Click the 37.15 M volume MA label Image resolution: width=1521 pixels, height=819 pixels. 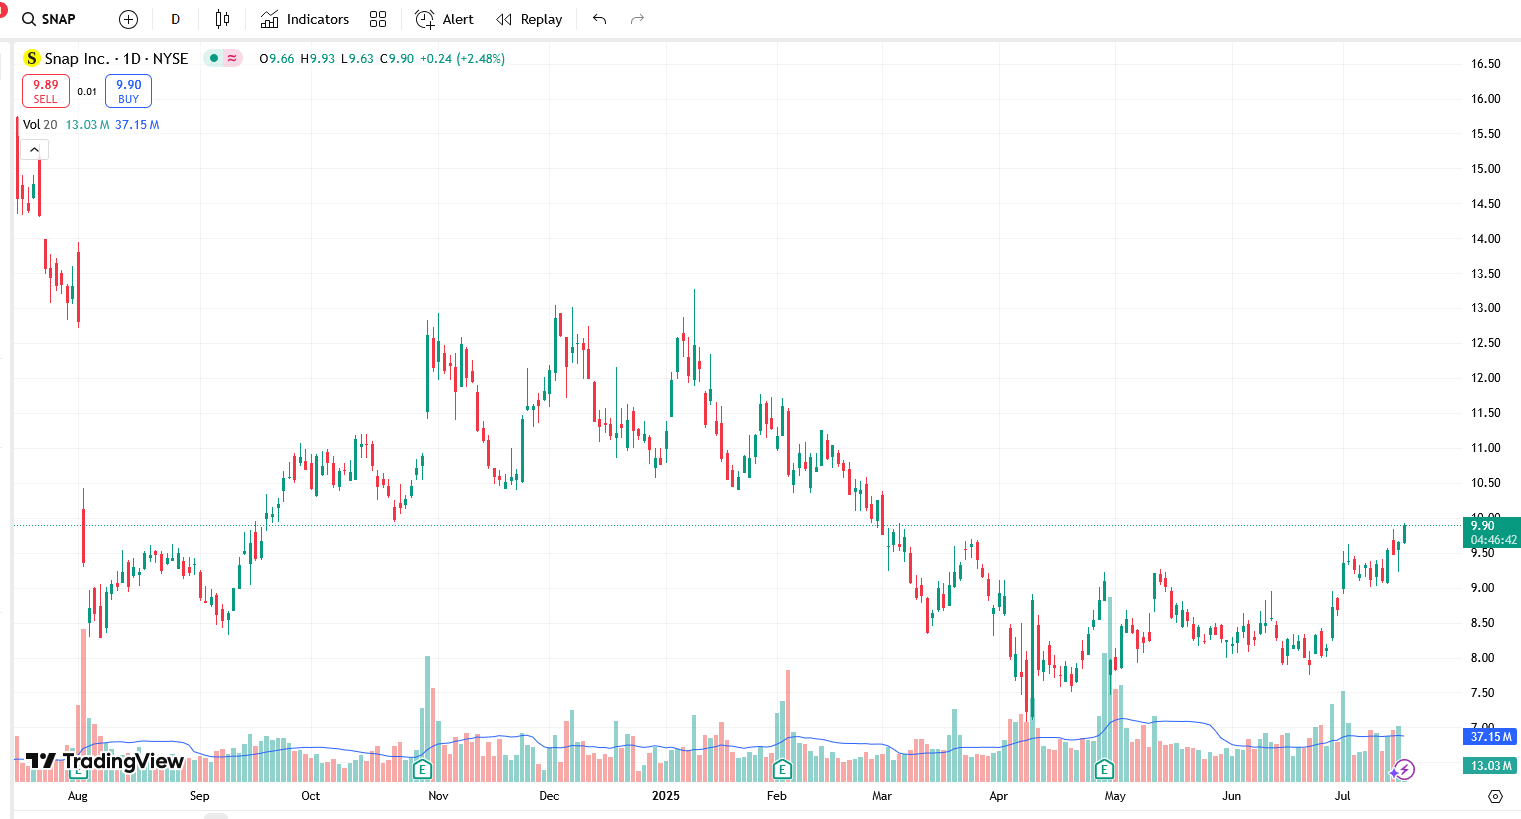tap(1490, 737)
